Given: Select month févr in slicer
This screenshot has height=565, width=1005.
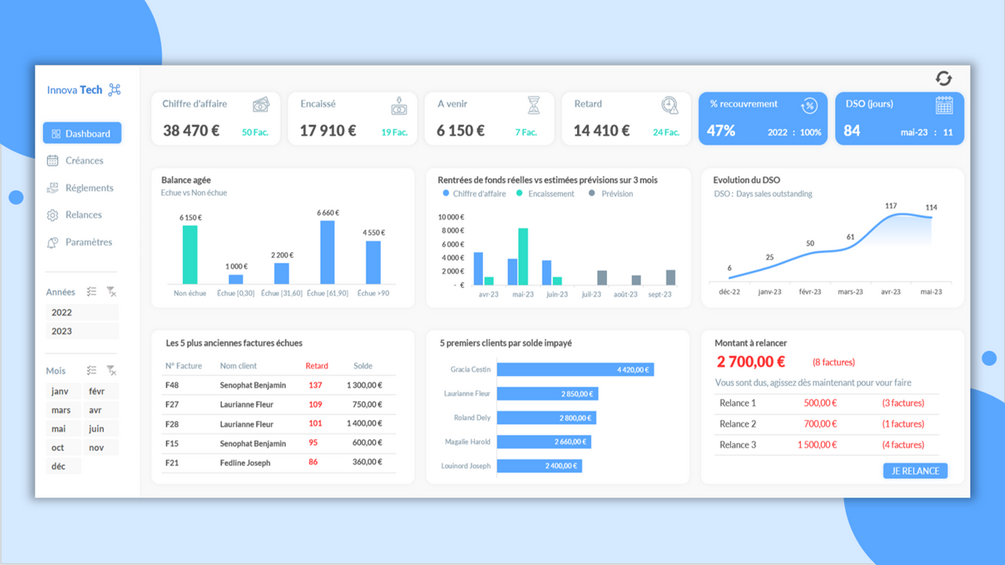Looking at the screenshot, I should coord(101,391).
